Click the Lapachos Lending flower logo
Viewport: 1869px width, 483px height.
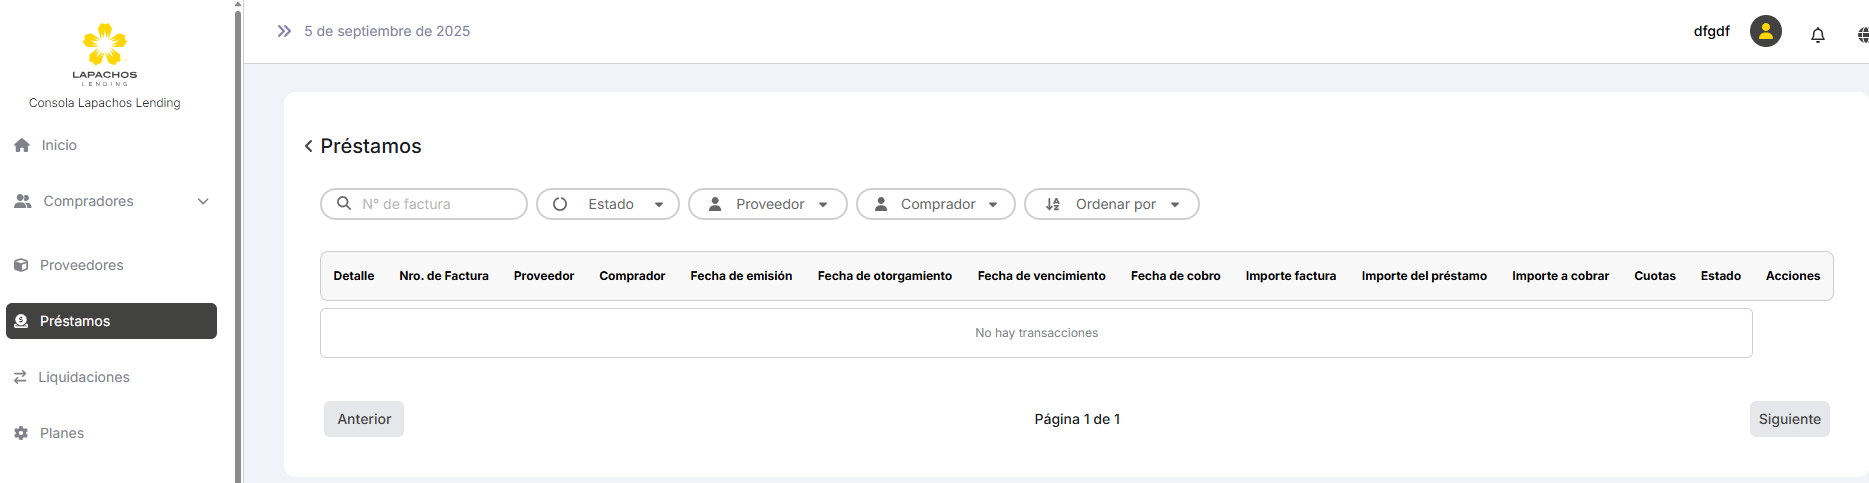105,46
